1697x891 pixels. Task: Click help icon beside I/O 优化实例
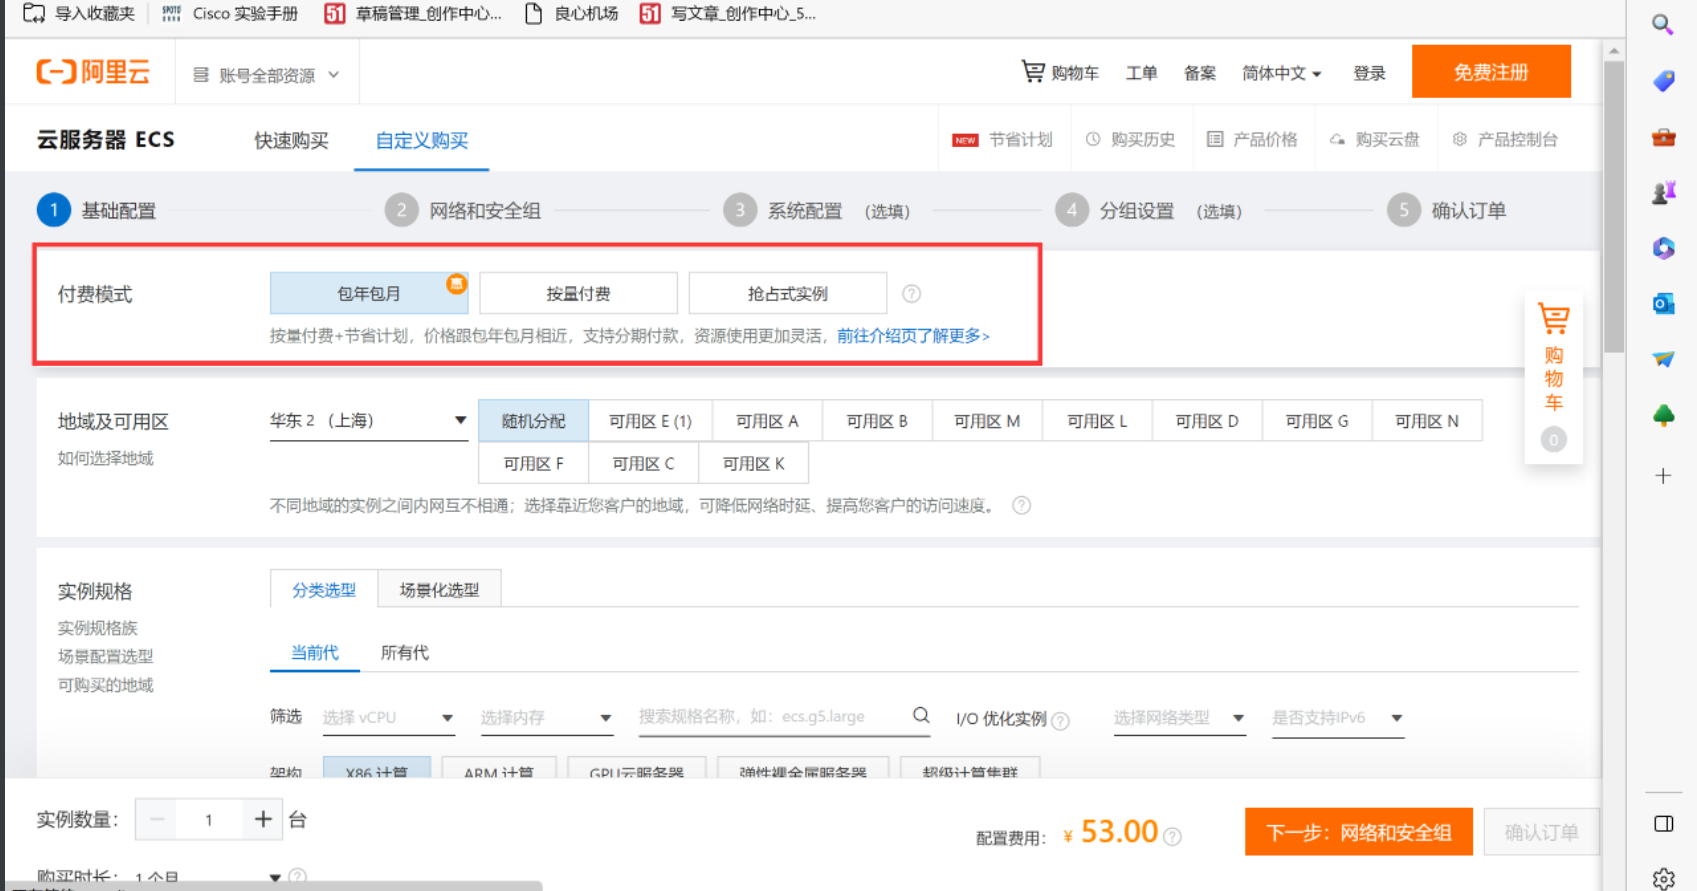click(x=1060, y=720)
